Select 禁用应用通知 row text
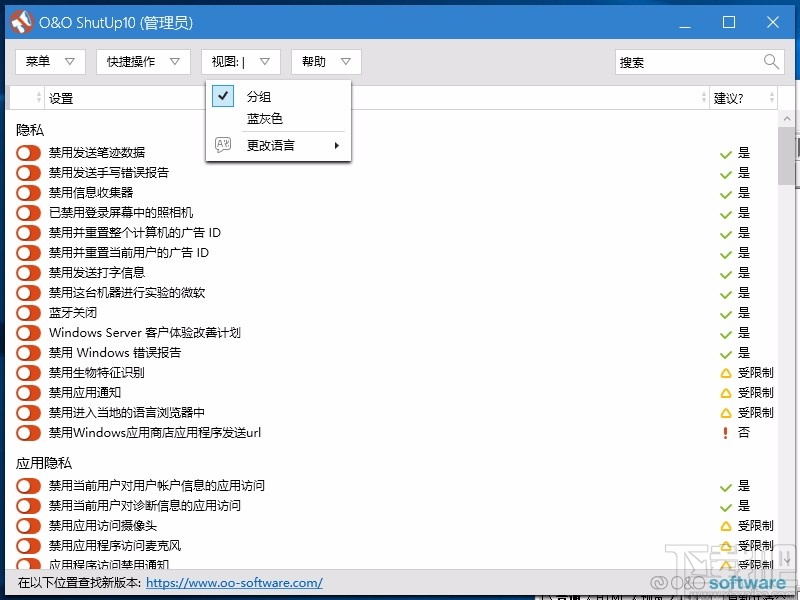This screenshot has width=800, height=600. click(x=85, y=392)
